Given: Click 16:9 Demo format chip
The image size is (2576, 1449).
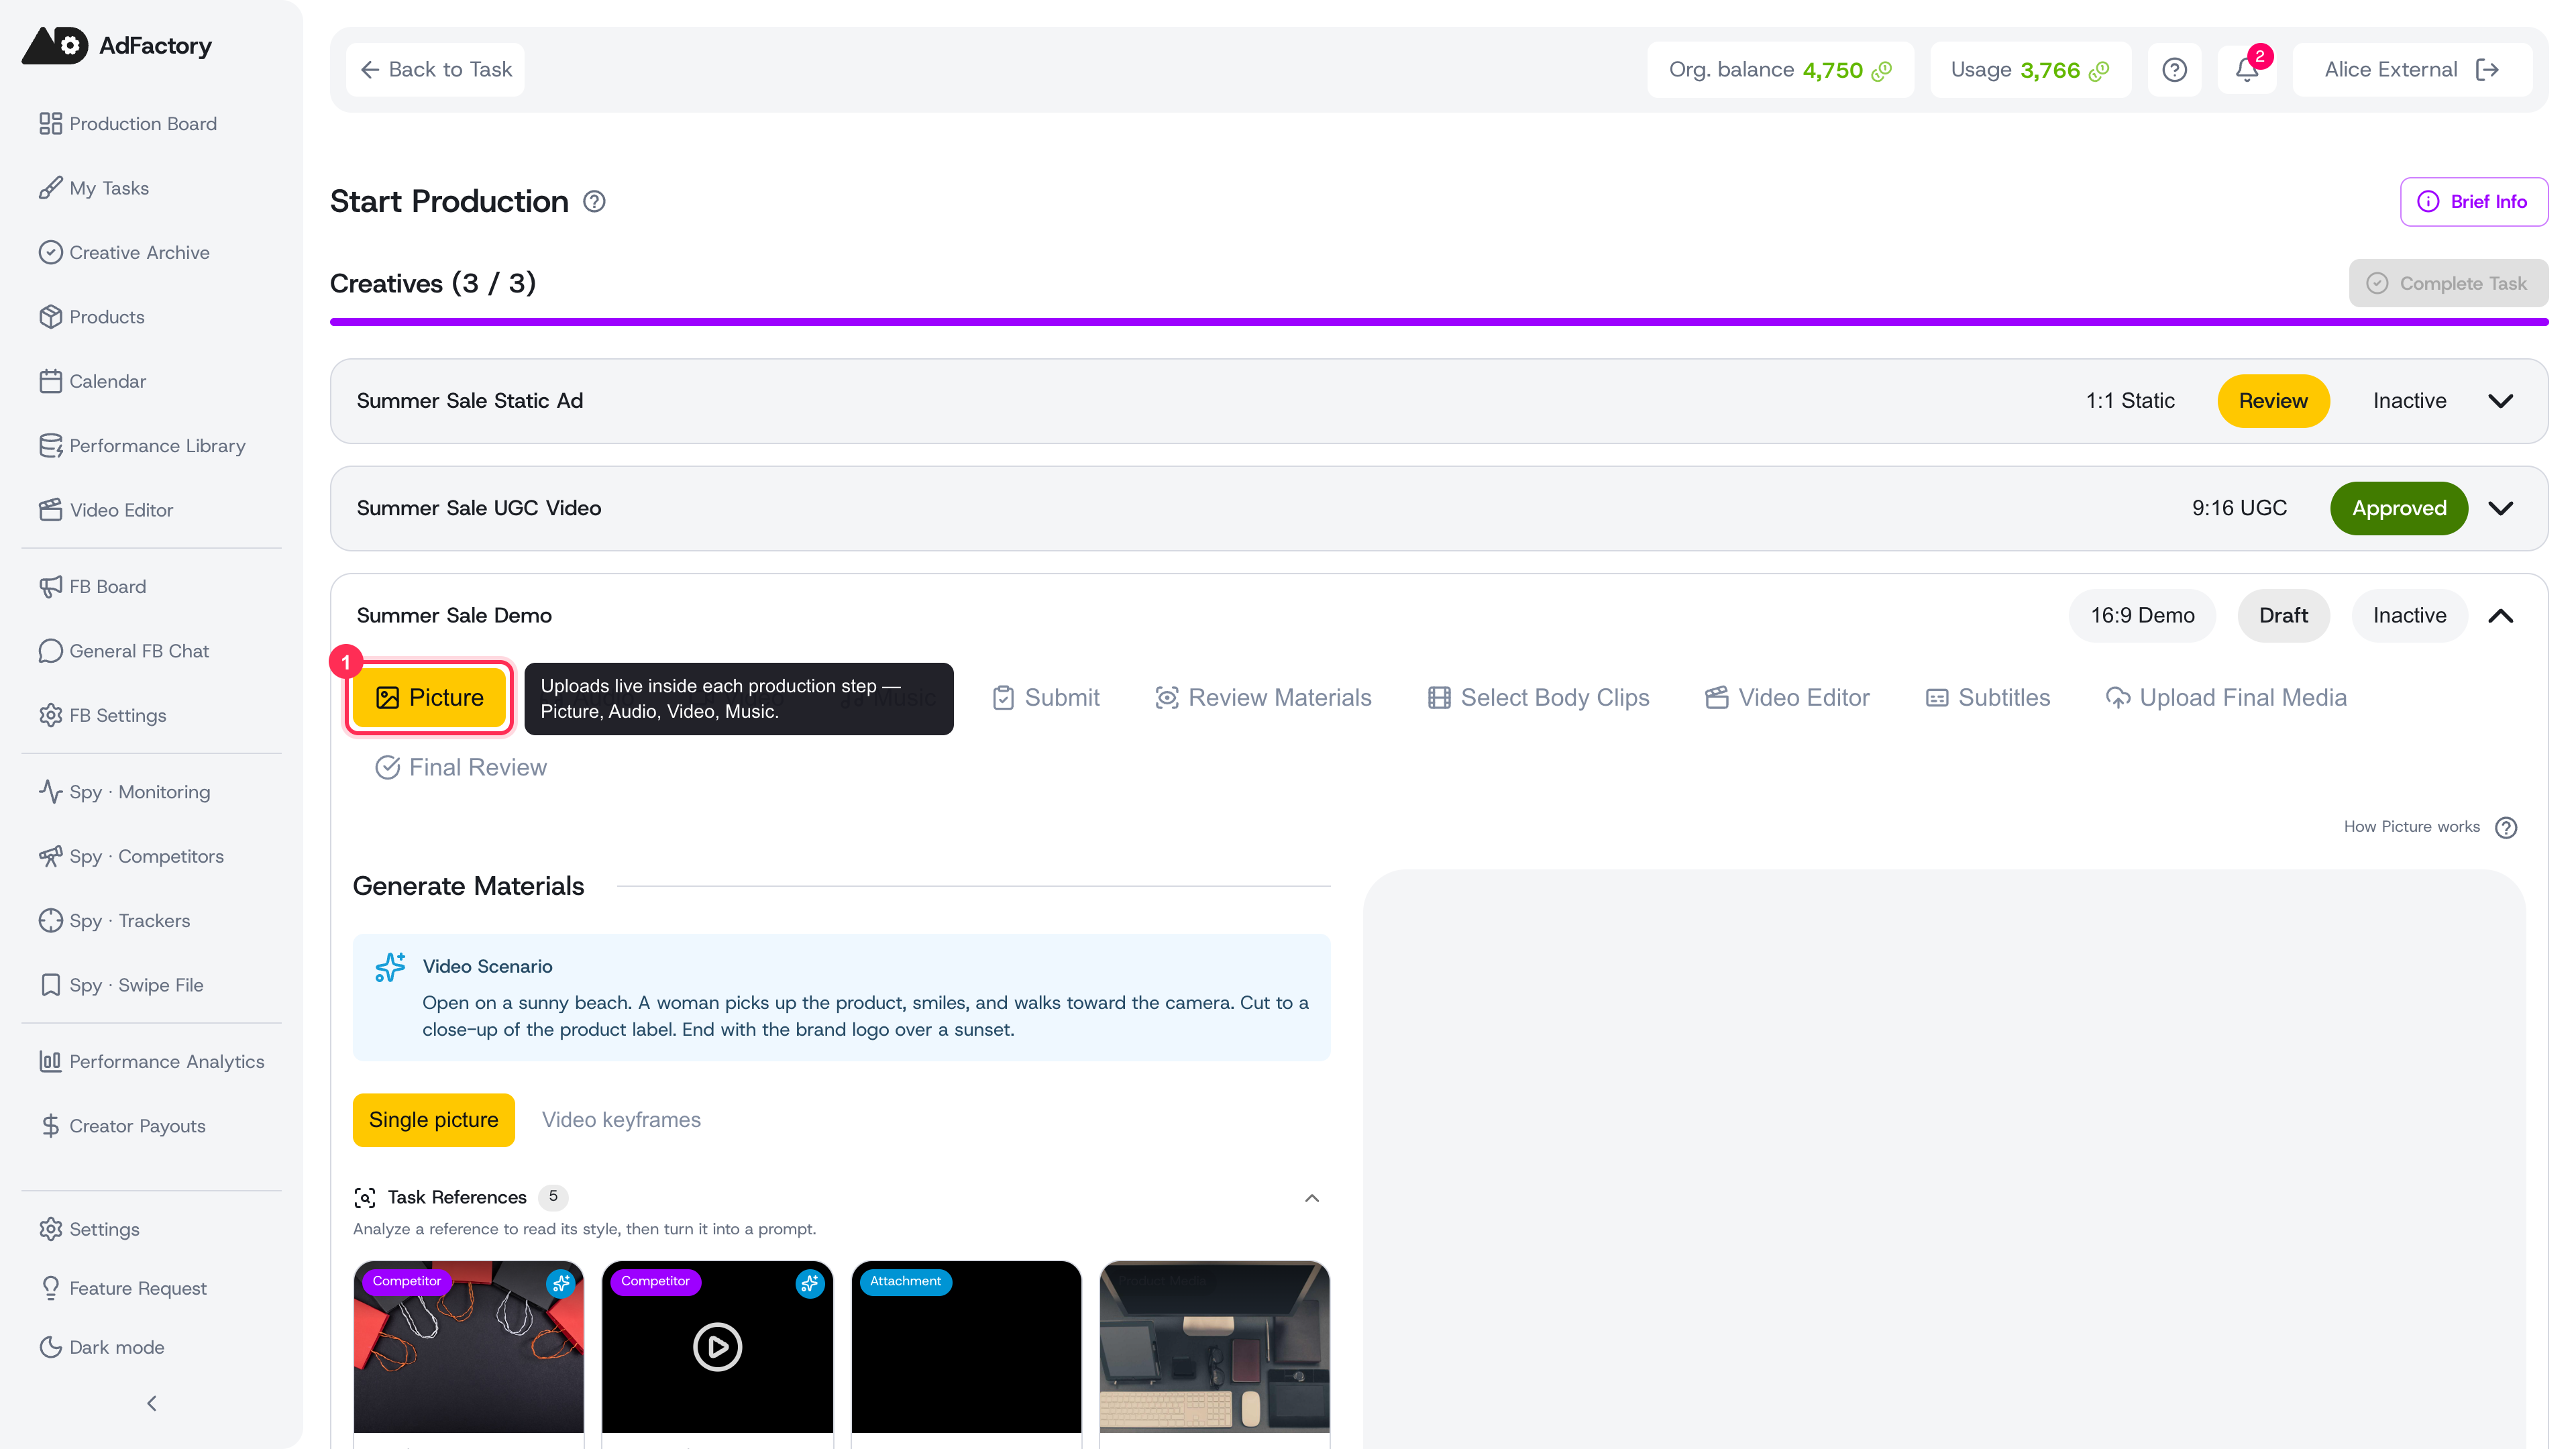Looking at the screenshot, I should pyautogui.click(x=2142, y=616).
